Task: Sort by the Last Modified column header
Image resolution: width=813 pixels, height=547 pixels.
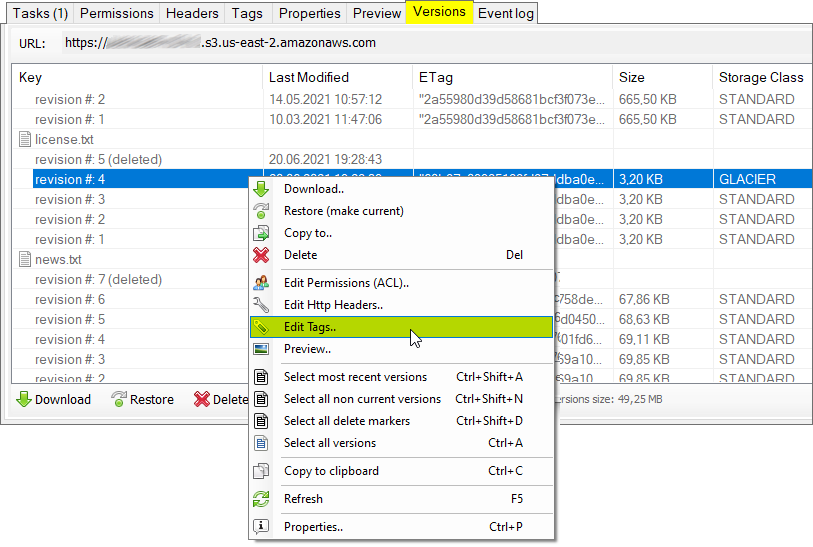Action: pos(338,77)
